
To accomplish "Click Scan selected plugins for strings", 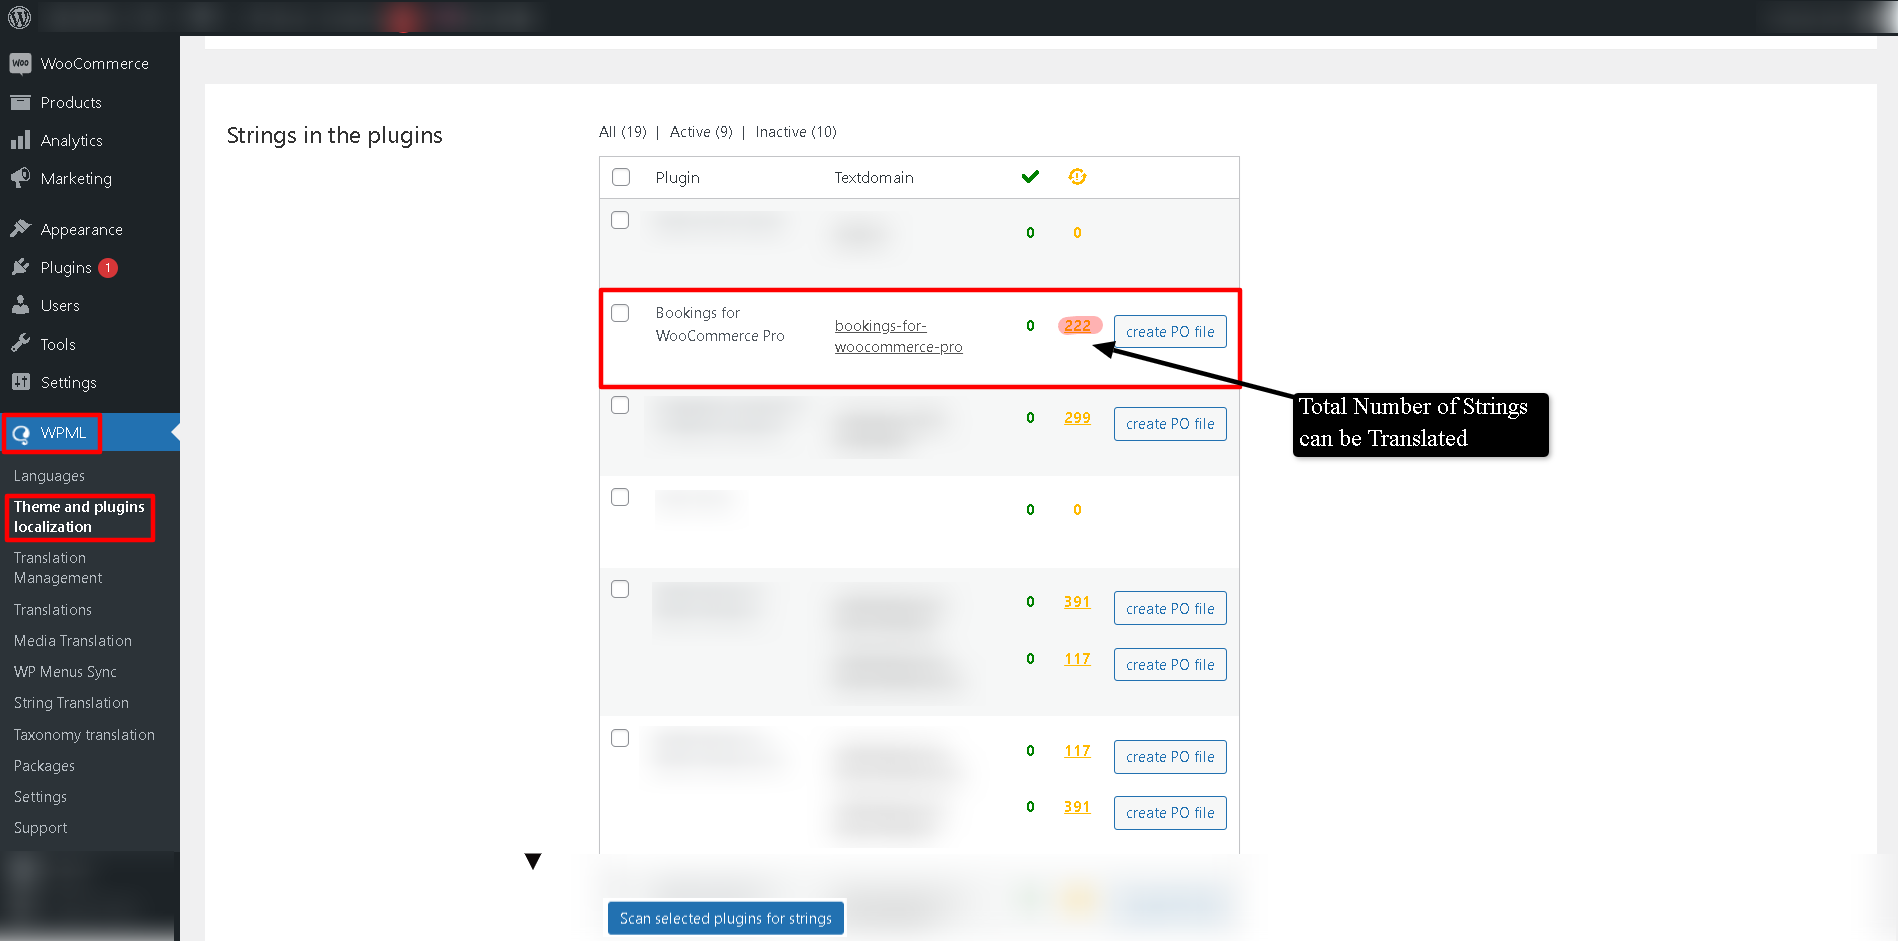I will [726, 918].
